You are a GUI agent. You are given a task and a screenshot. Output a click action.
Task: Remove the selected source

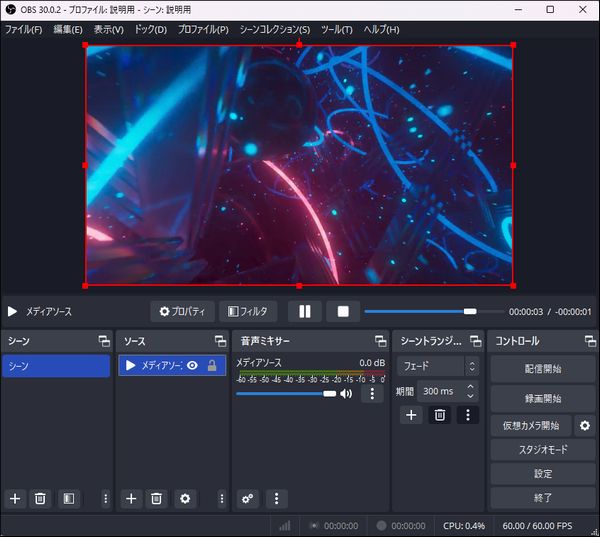coord(156,499)
